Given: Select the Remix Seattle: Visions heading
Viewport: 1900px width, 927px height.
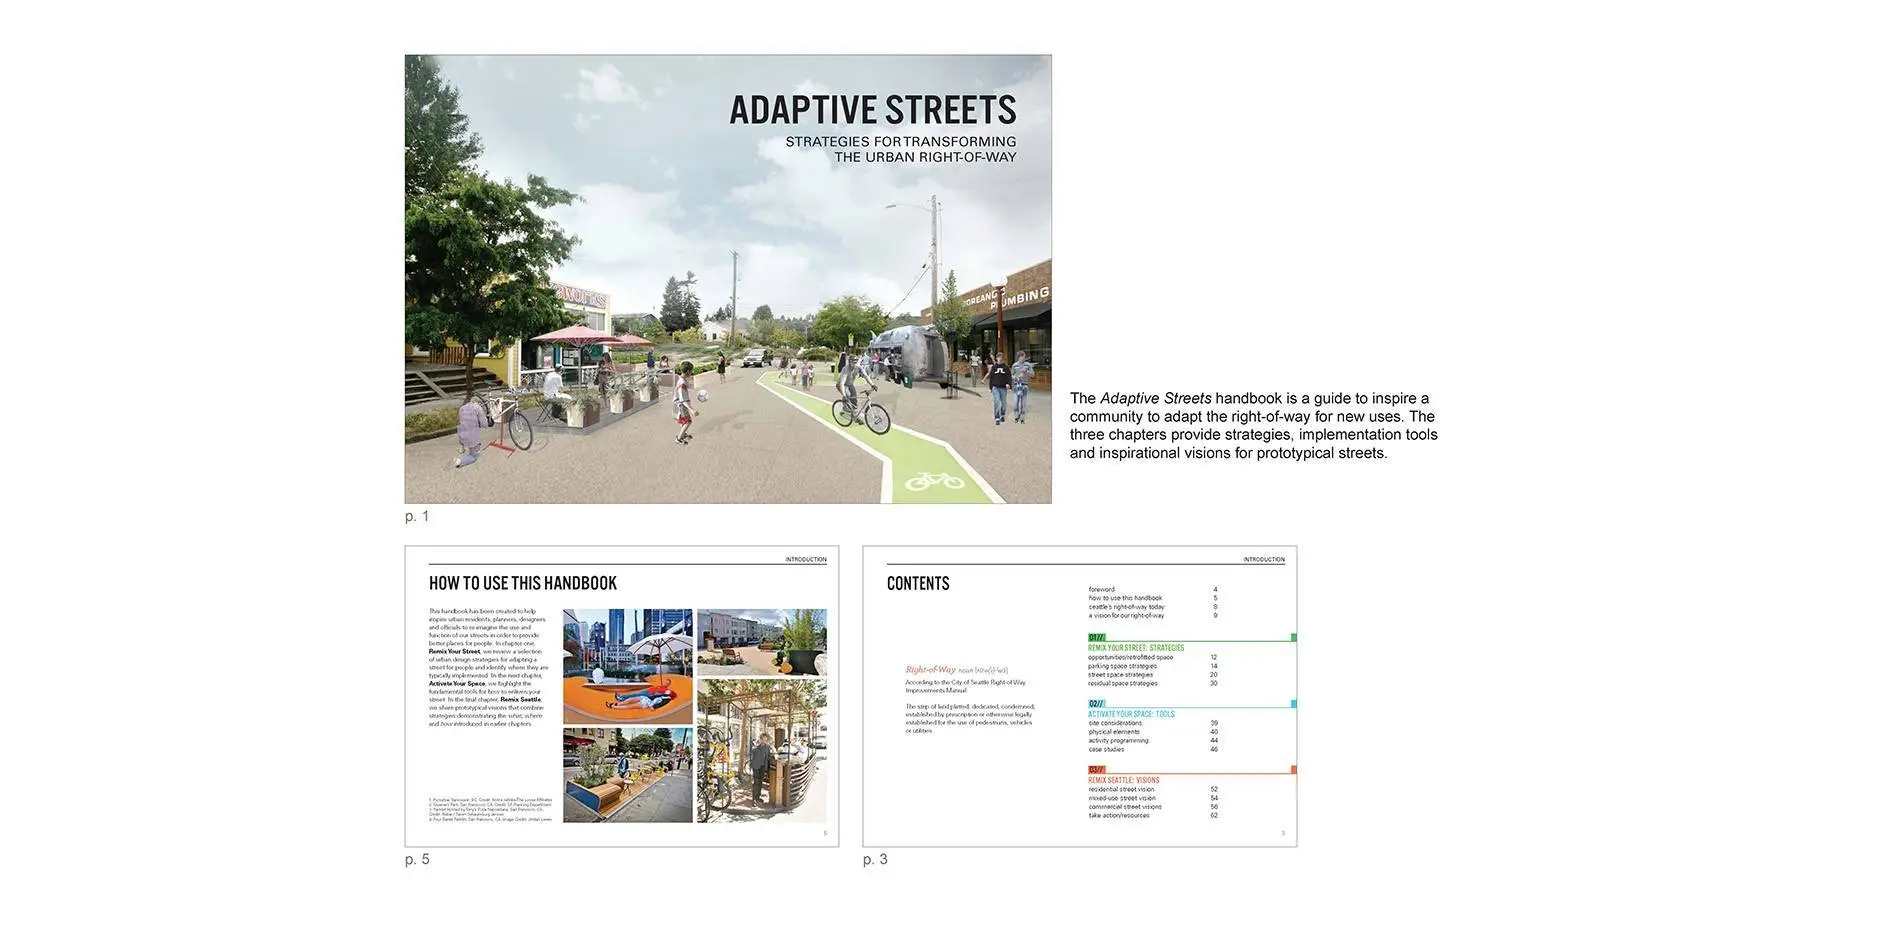Looking at the screenshot, I should [x=1124, y=780].
